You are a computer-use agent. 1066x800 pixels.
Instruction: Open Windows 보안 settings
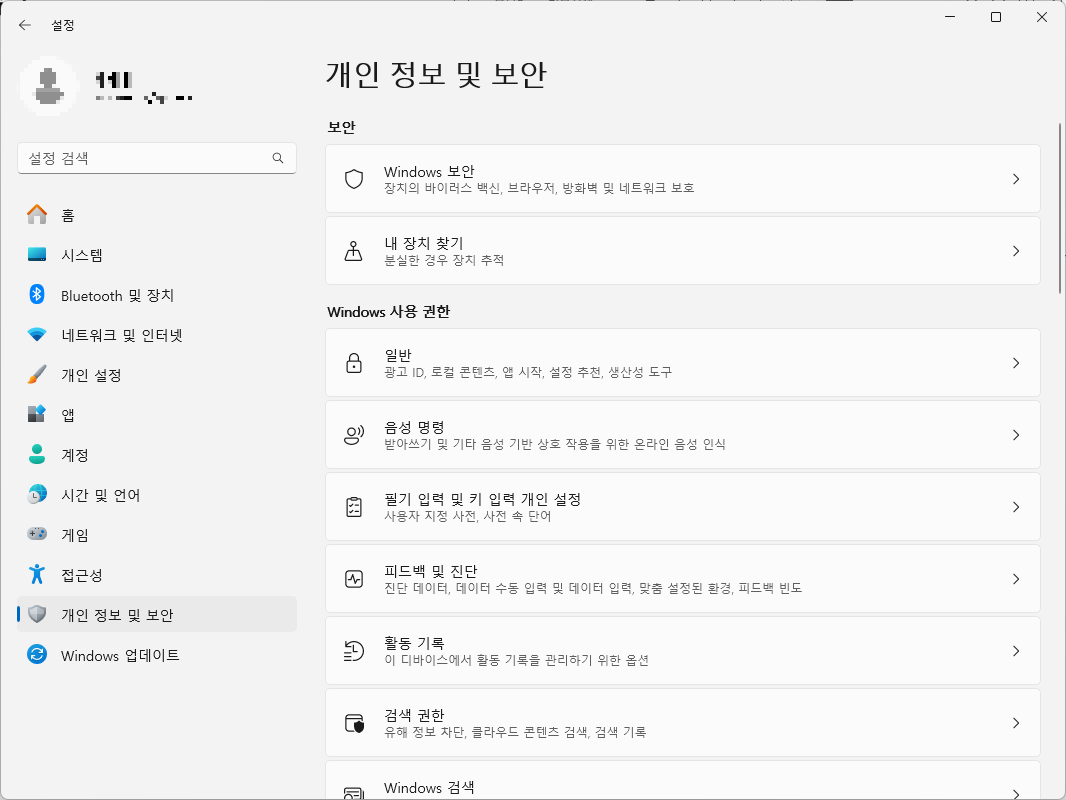683,179
